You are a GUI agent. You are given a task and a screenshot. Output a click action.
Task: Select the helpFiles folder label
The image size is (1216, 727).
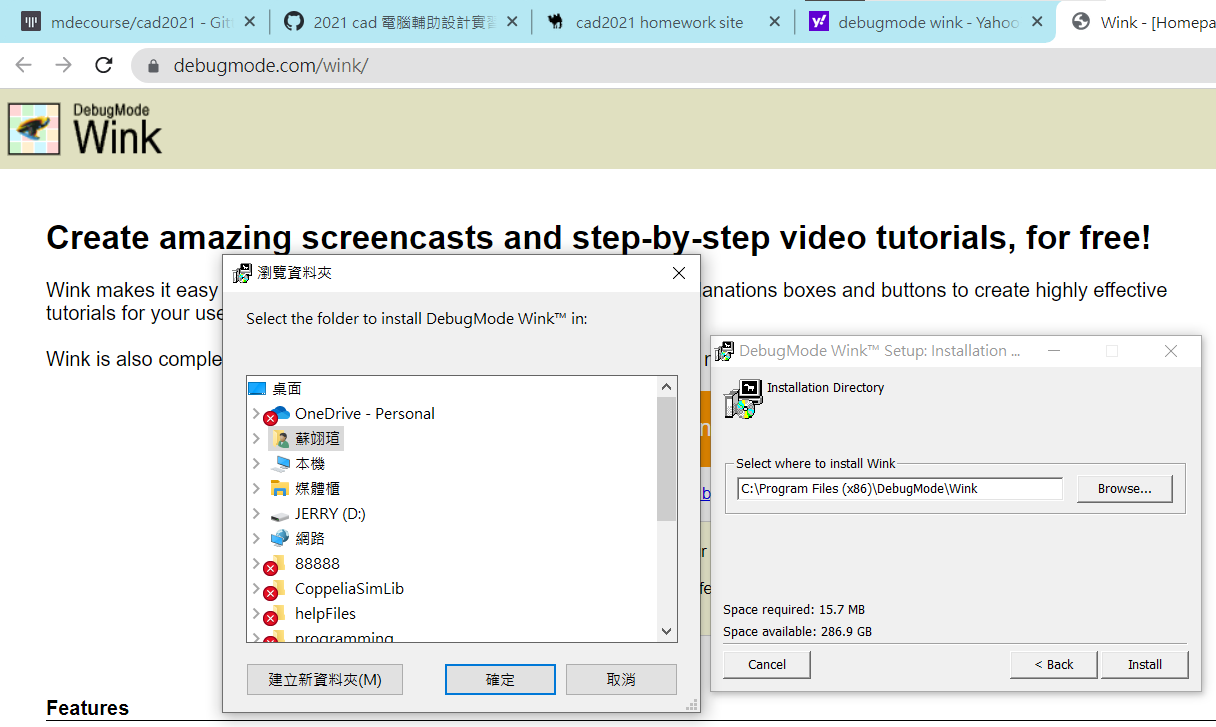(x=326, y=613)
